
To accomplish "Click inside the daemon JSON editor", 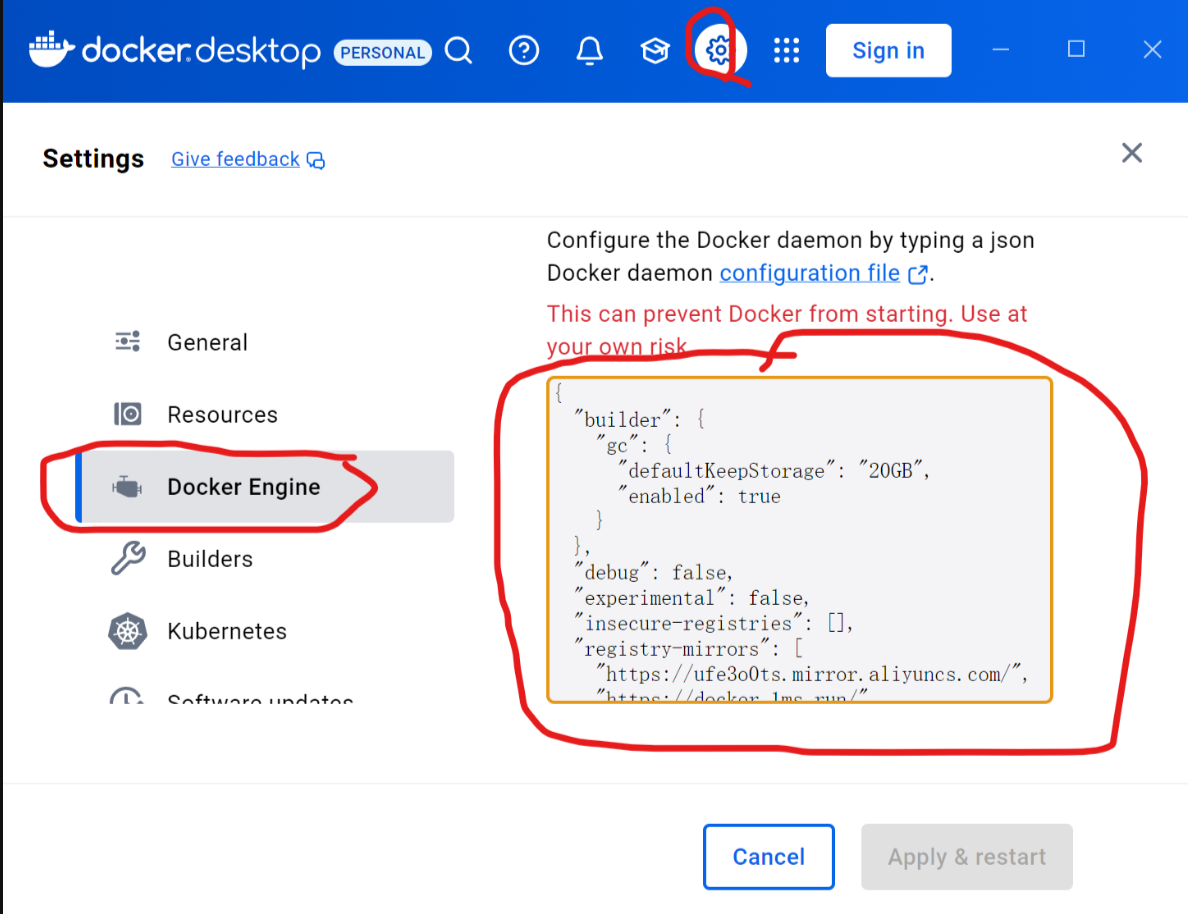I will 799,540.
